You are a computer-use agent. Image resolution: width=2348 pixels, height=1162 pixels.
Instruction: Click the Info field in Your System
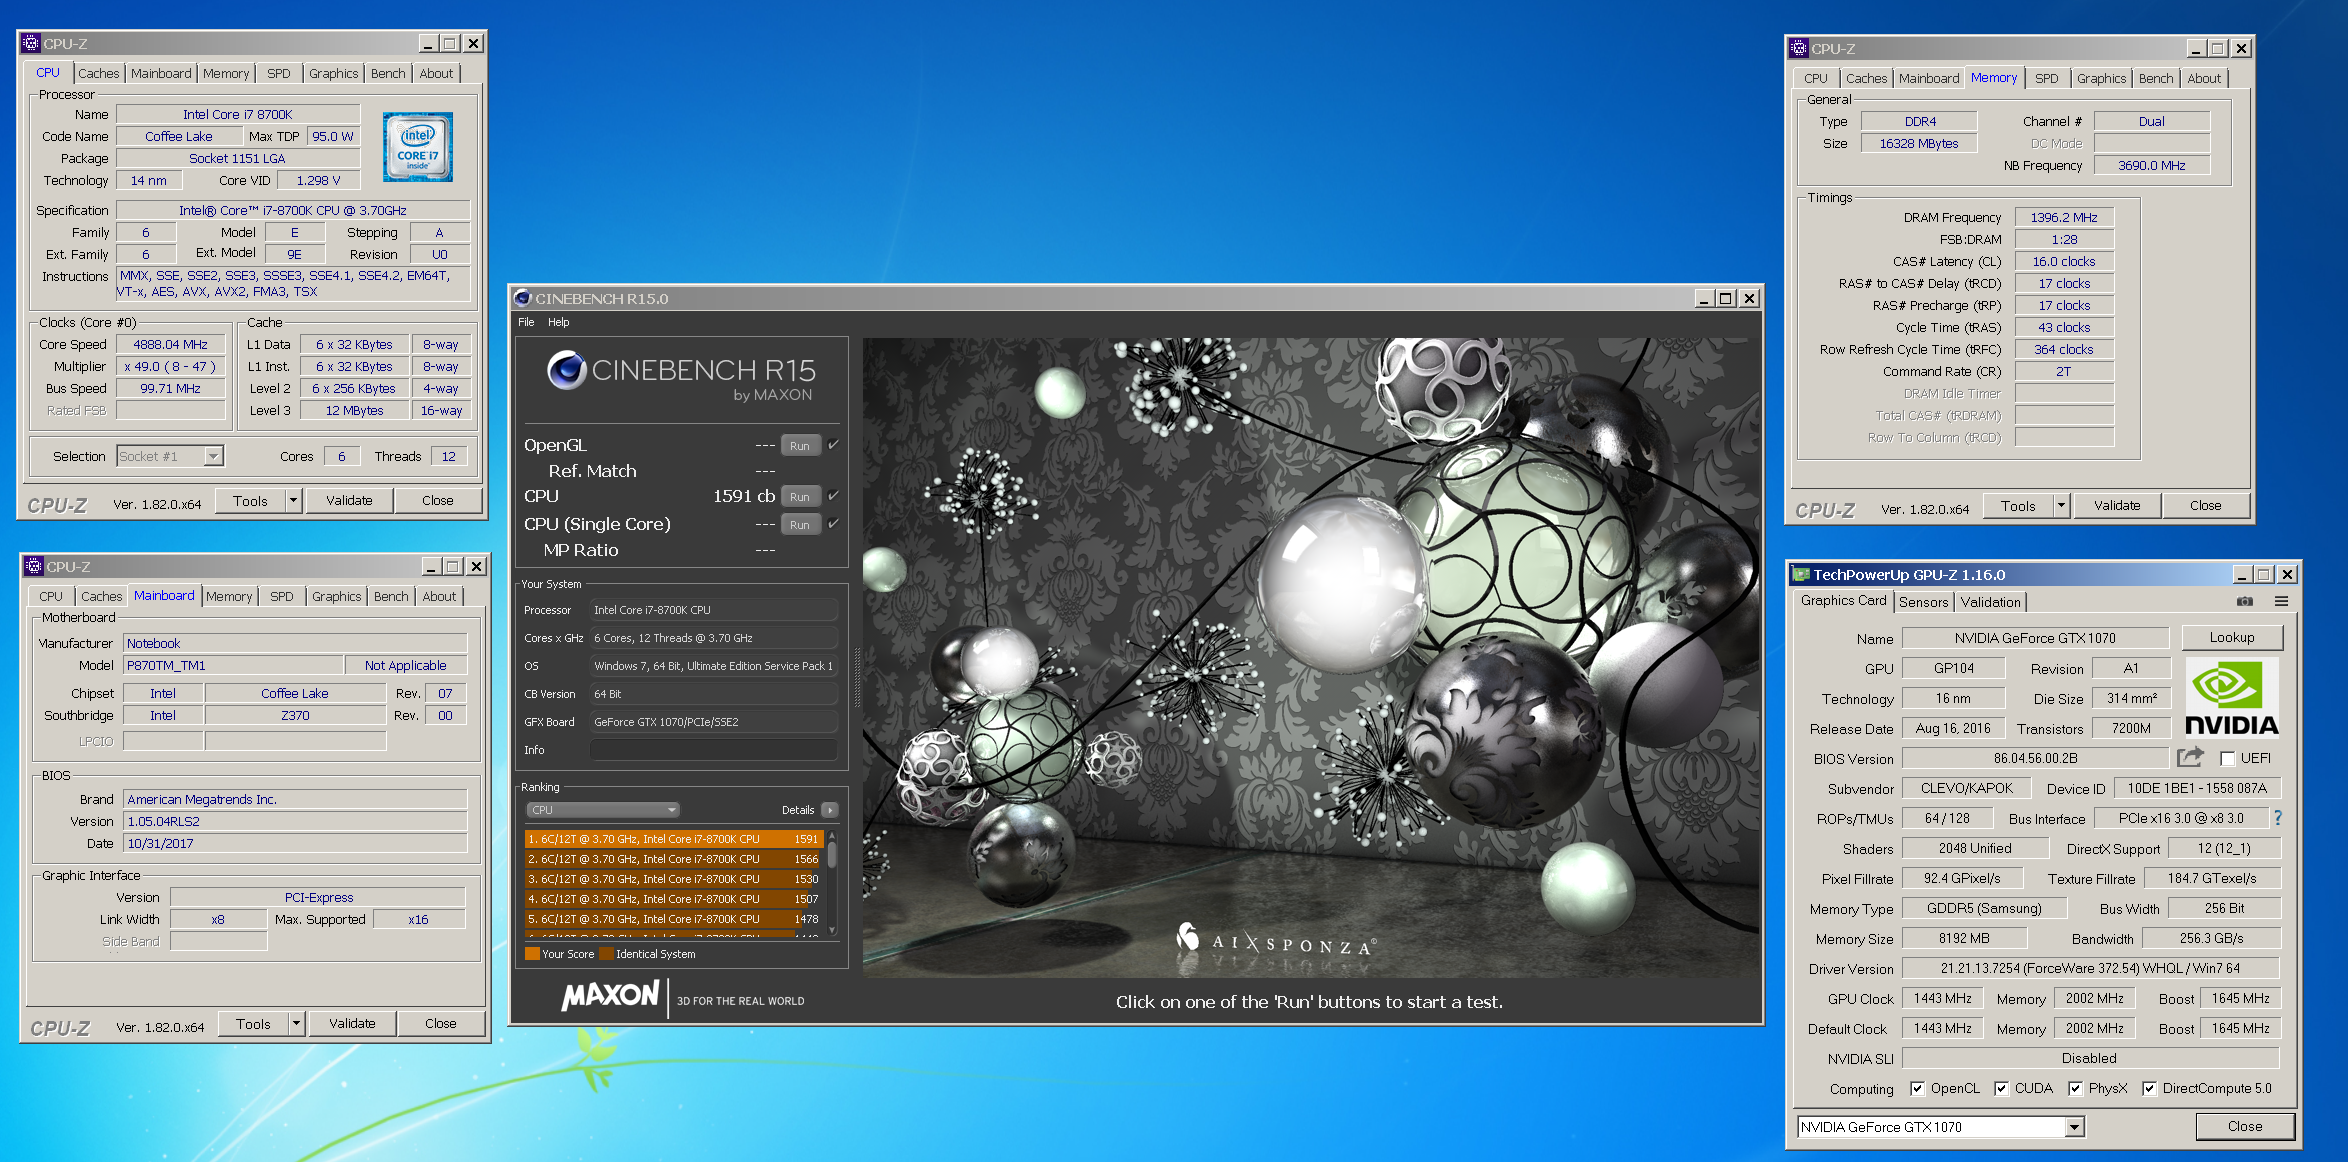click(713, 750)
